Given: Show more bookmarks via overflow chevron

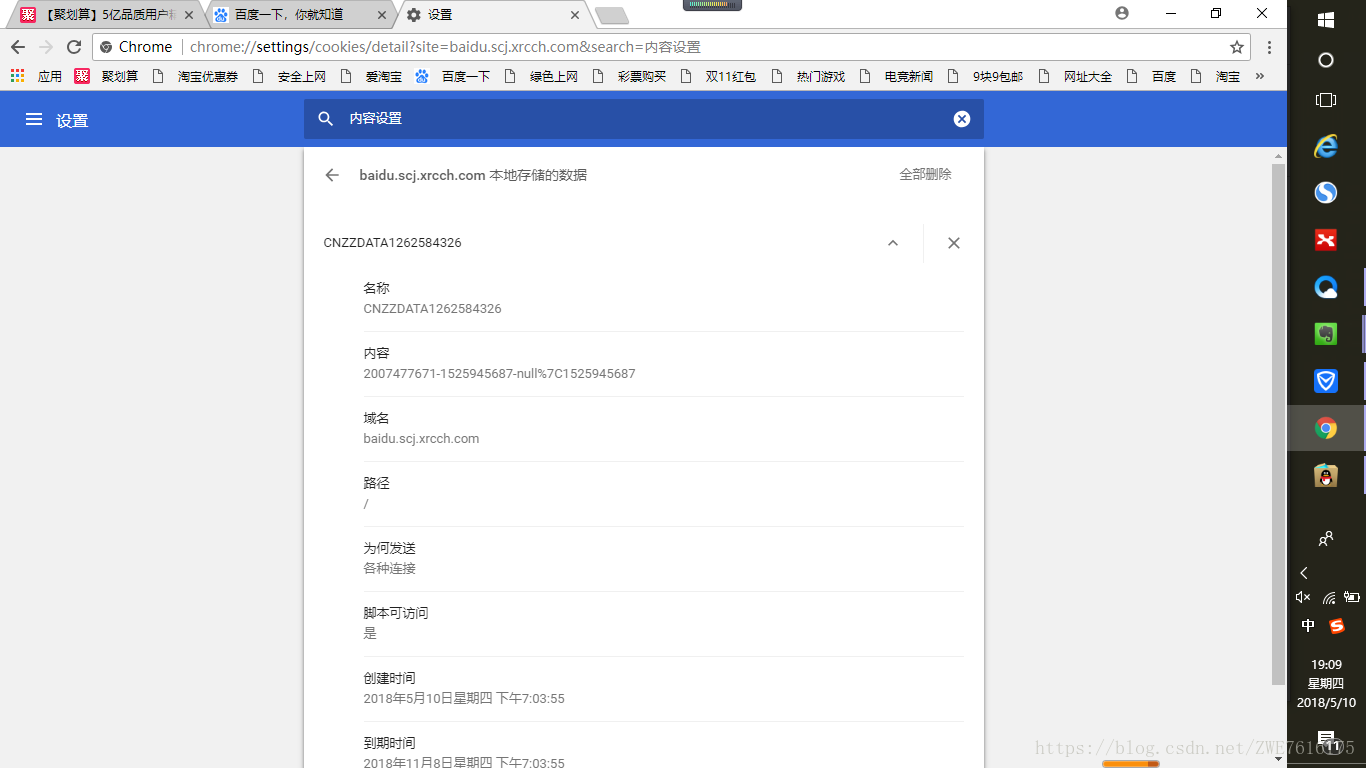Looking at the screenshot, I should point(1259,76).
